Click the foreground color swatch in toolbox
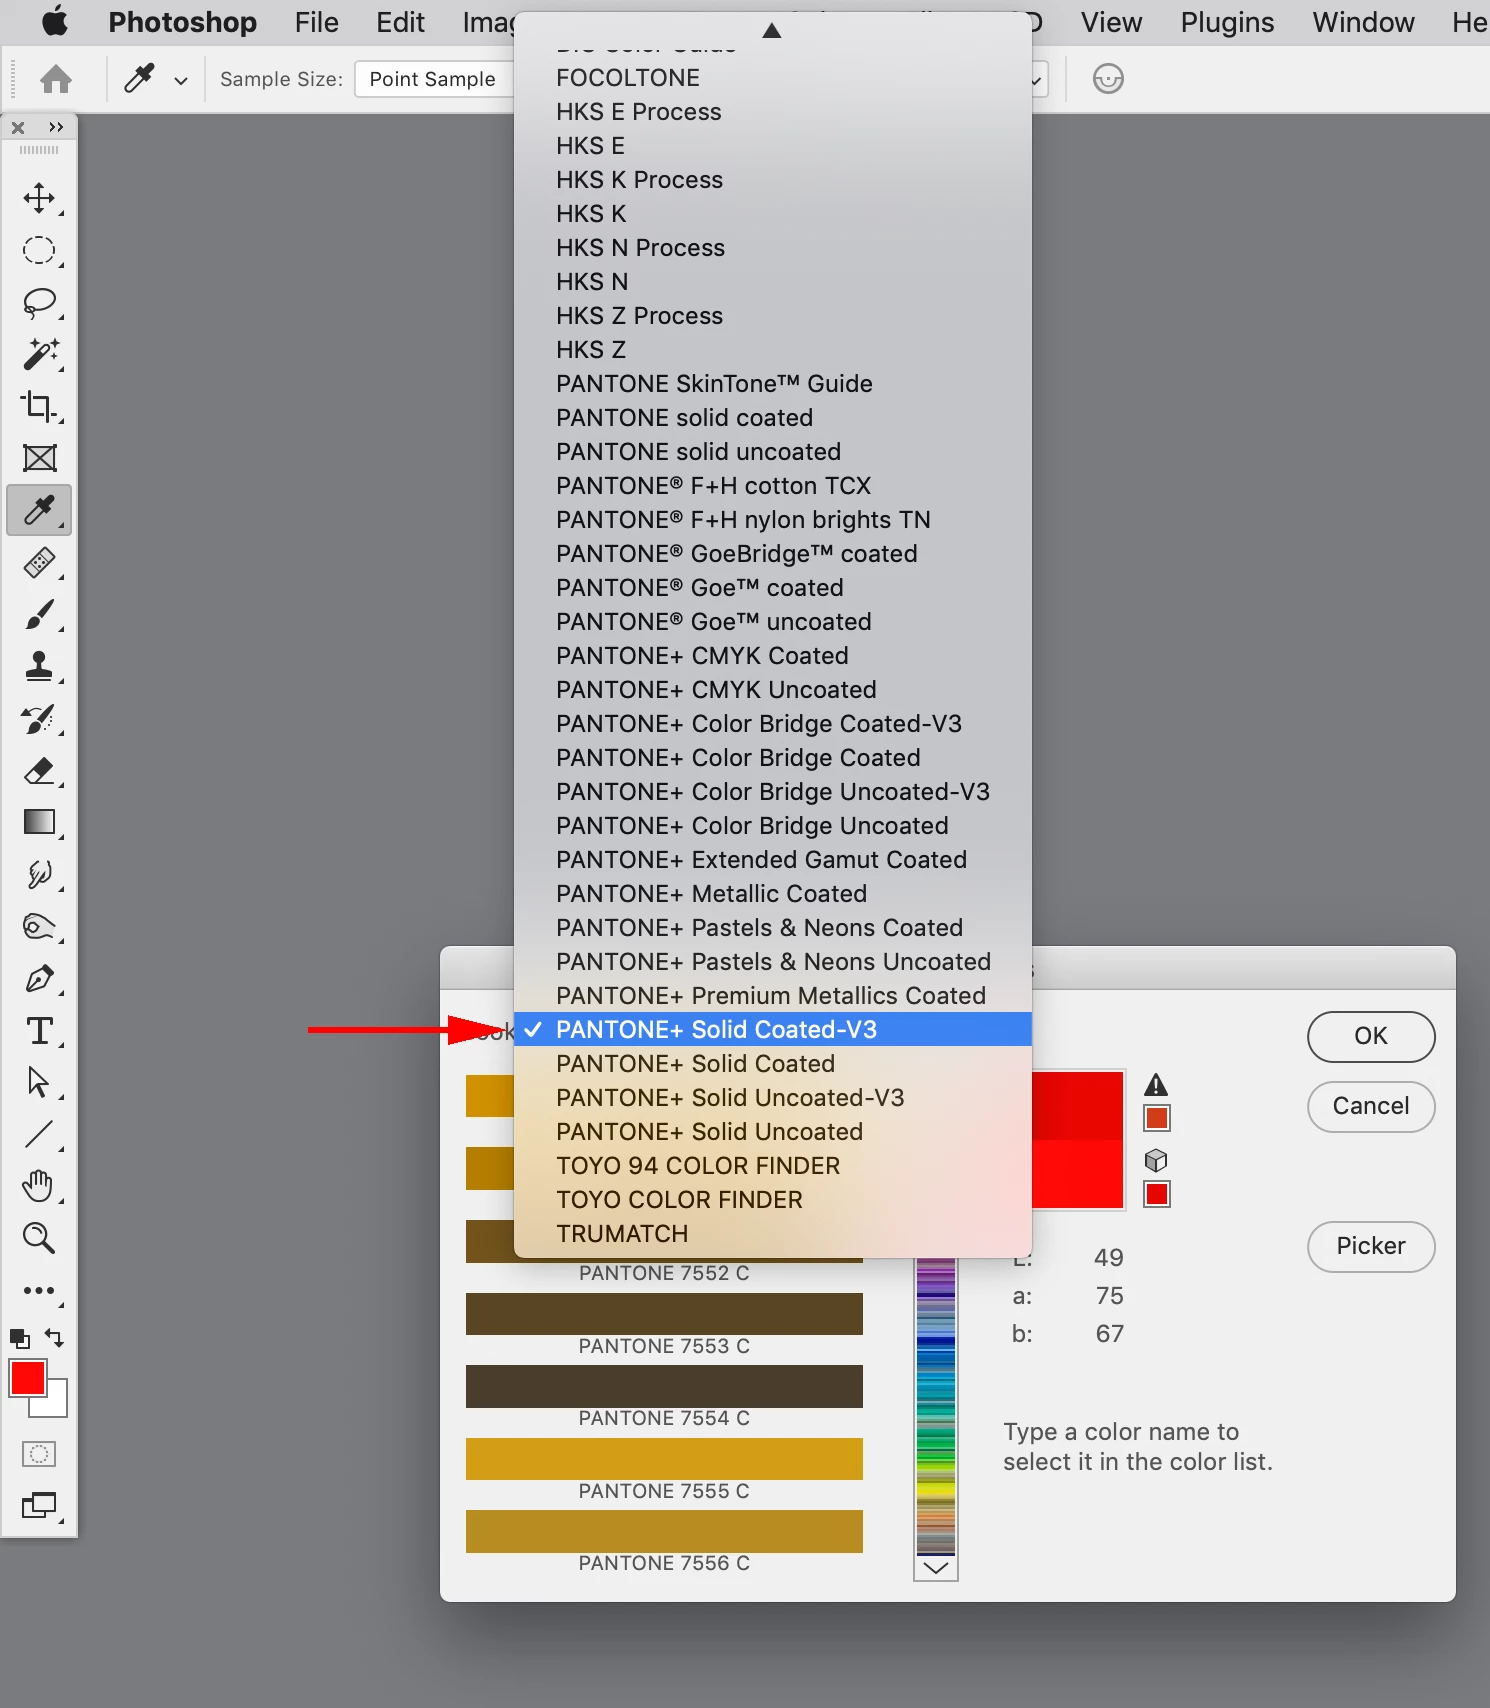The height and width of the screenshot is (1708, 1490). (27, 1378)
